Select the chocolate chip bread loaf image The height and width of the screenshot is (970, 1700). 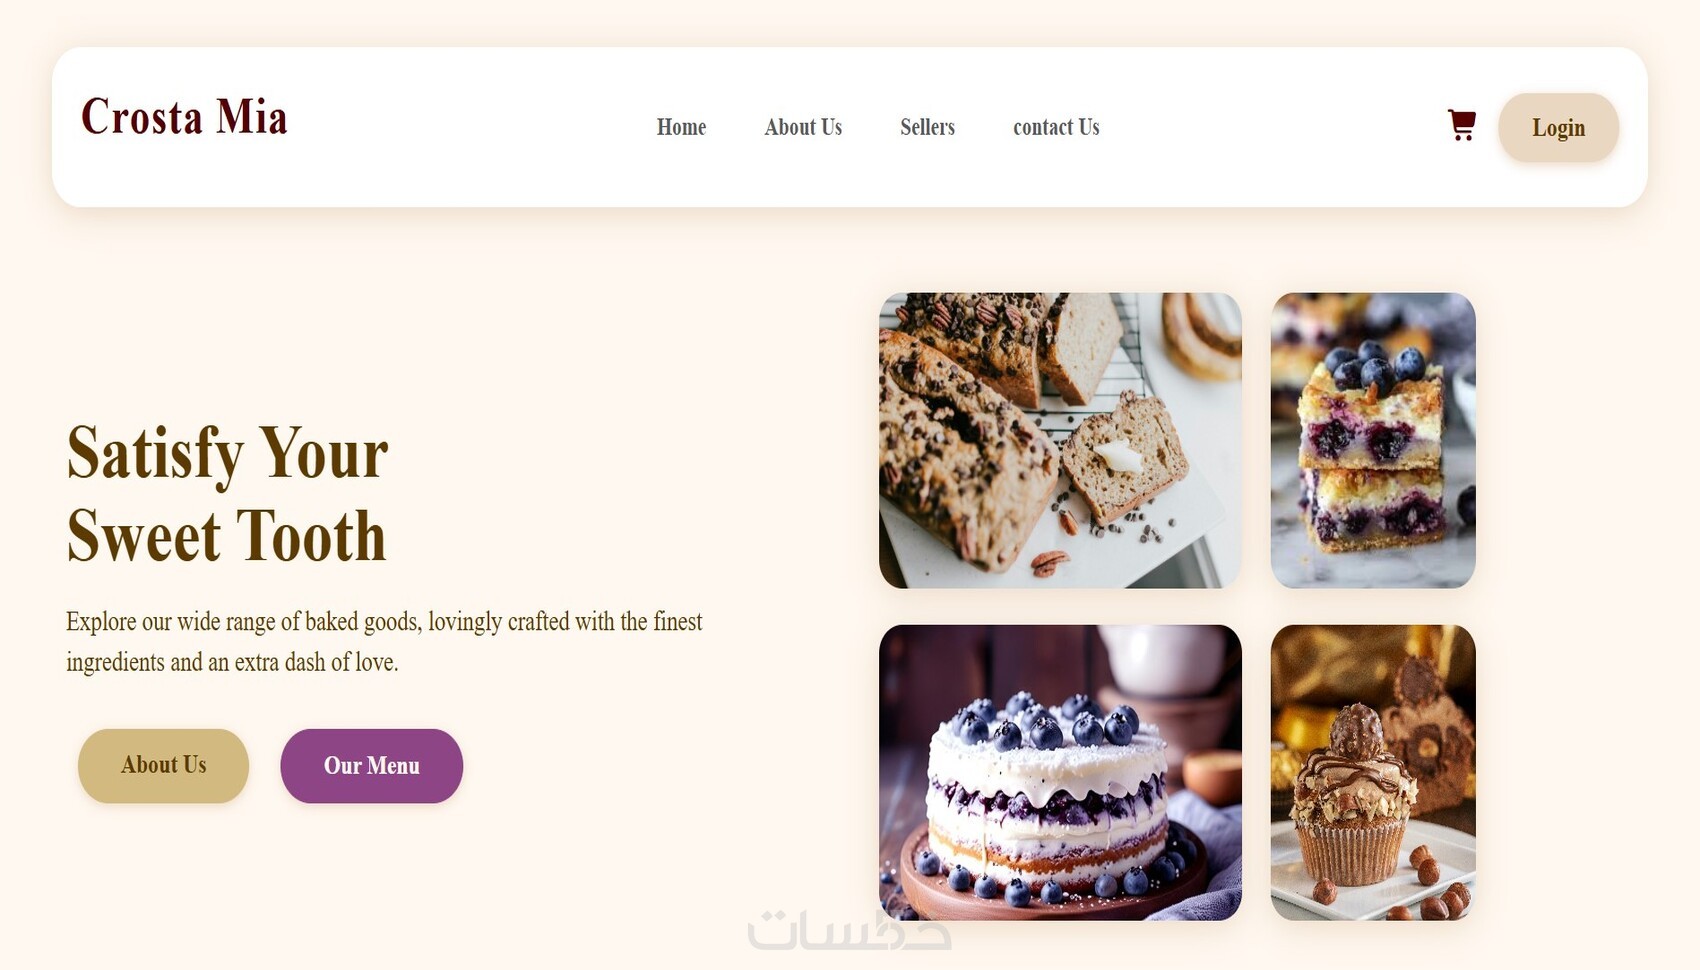tap(1060, 440)
